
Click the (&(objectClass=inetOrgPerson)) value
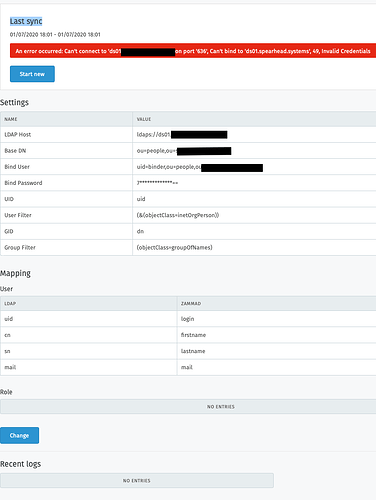tap(178, 215)
